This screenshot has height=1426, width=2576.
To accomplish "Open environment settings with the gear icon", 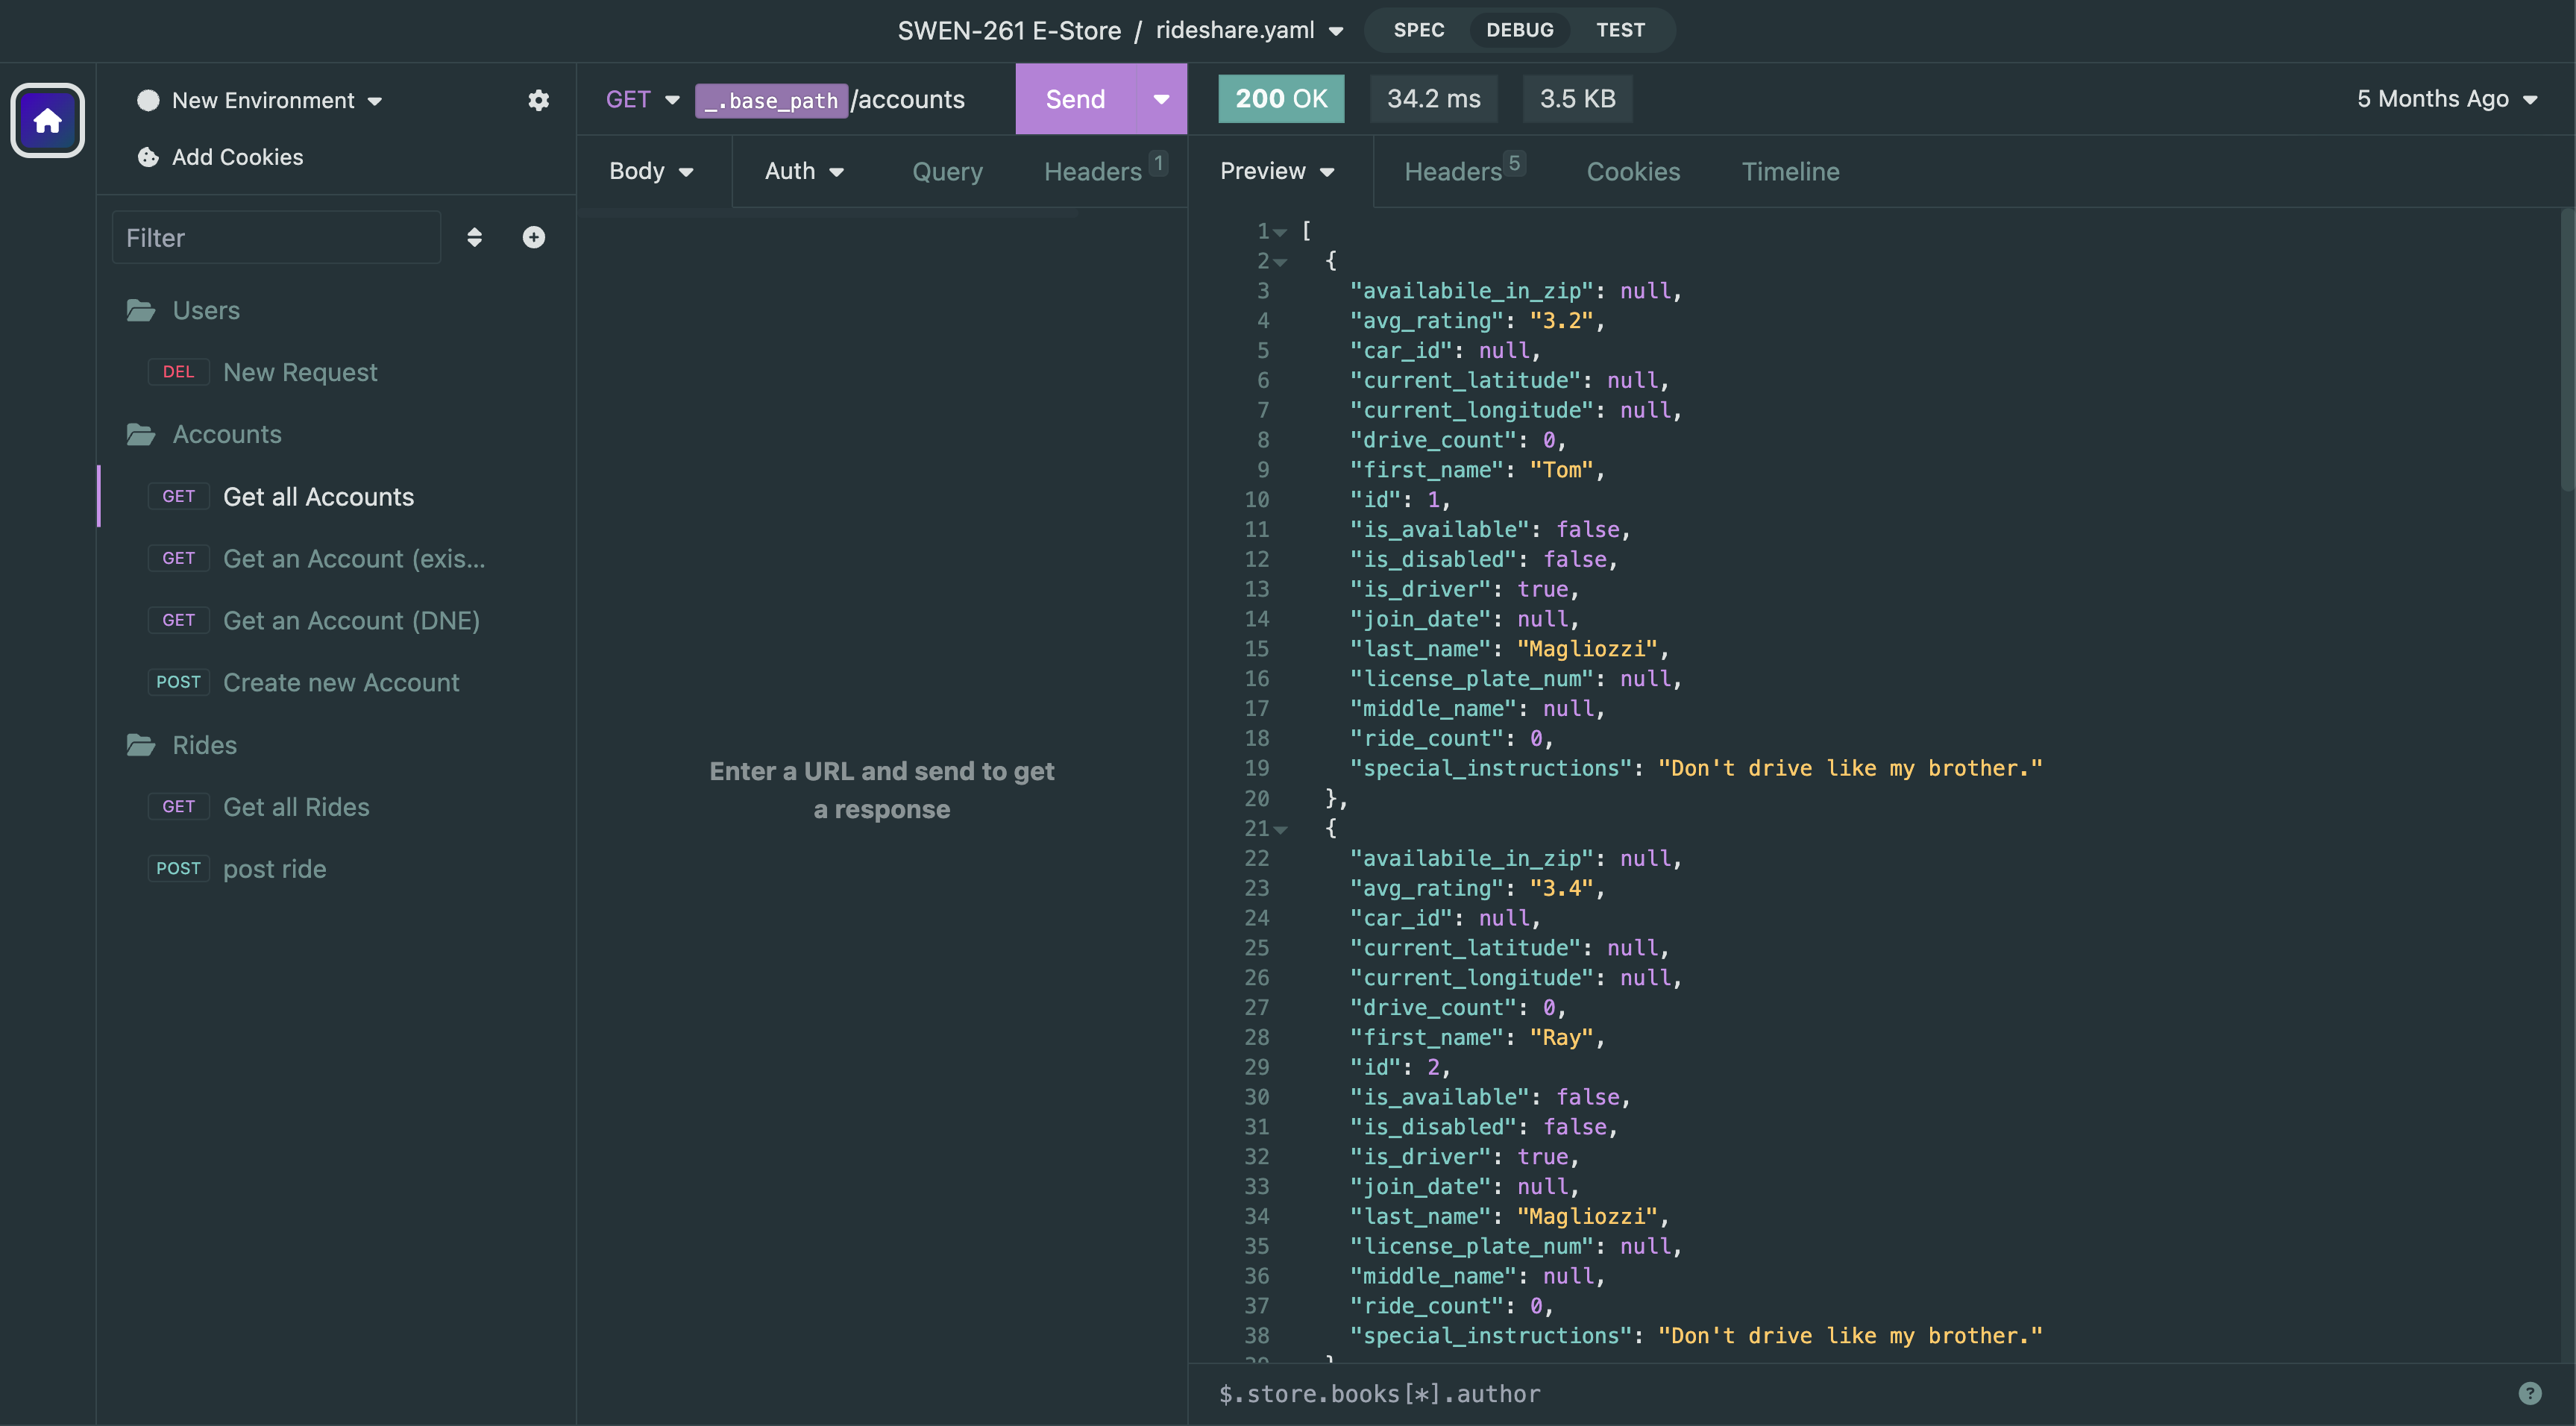I will coord(538,100).
